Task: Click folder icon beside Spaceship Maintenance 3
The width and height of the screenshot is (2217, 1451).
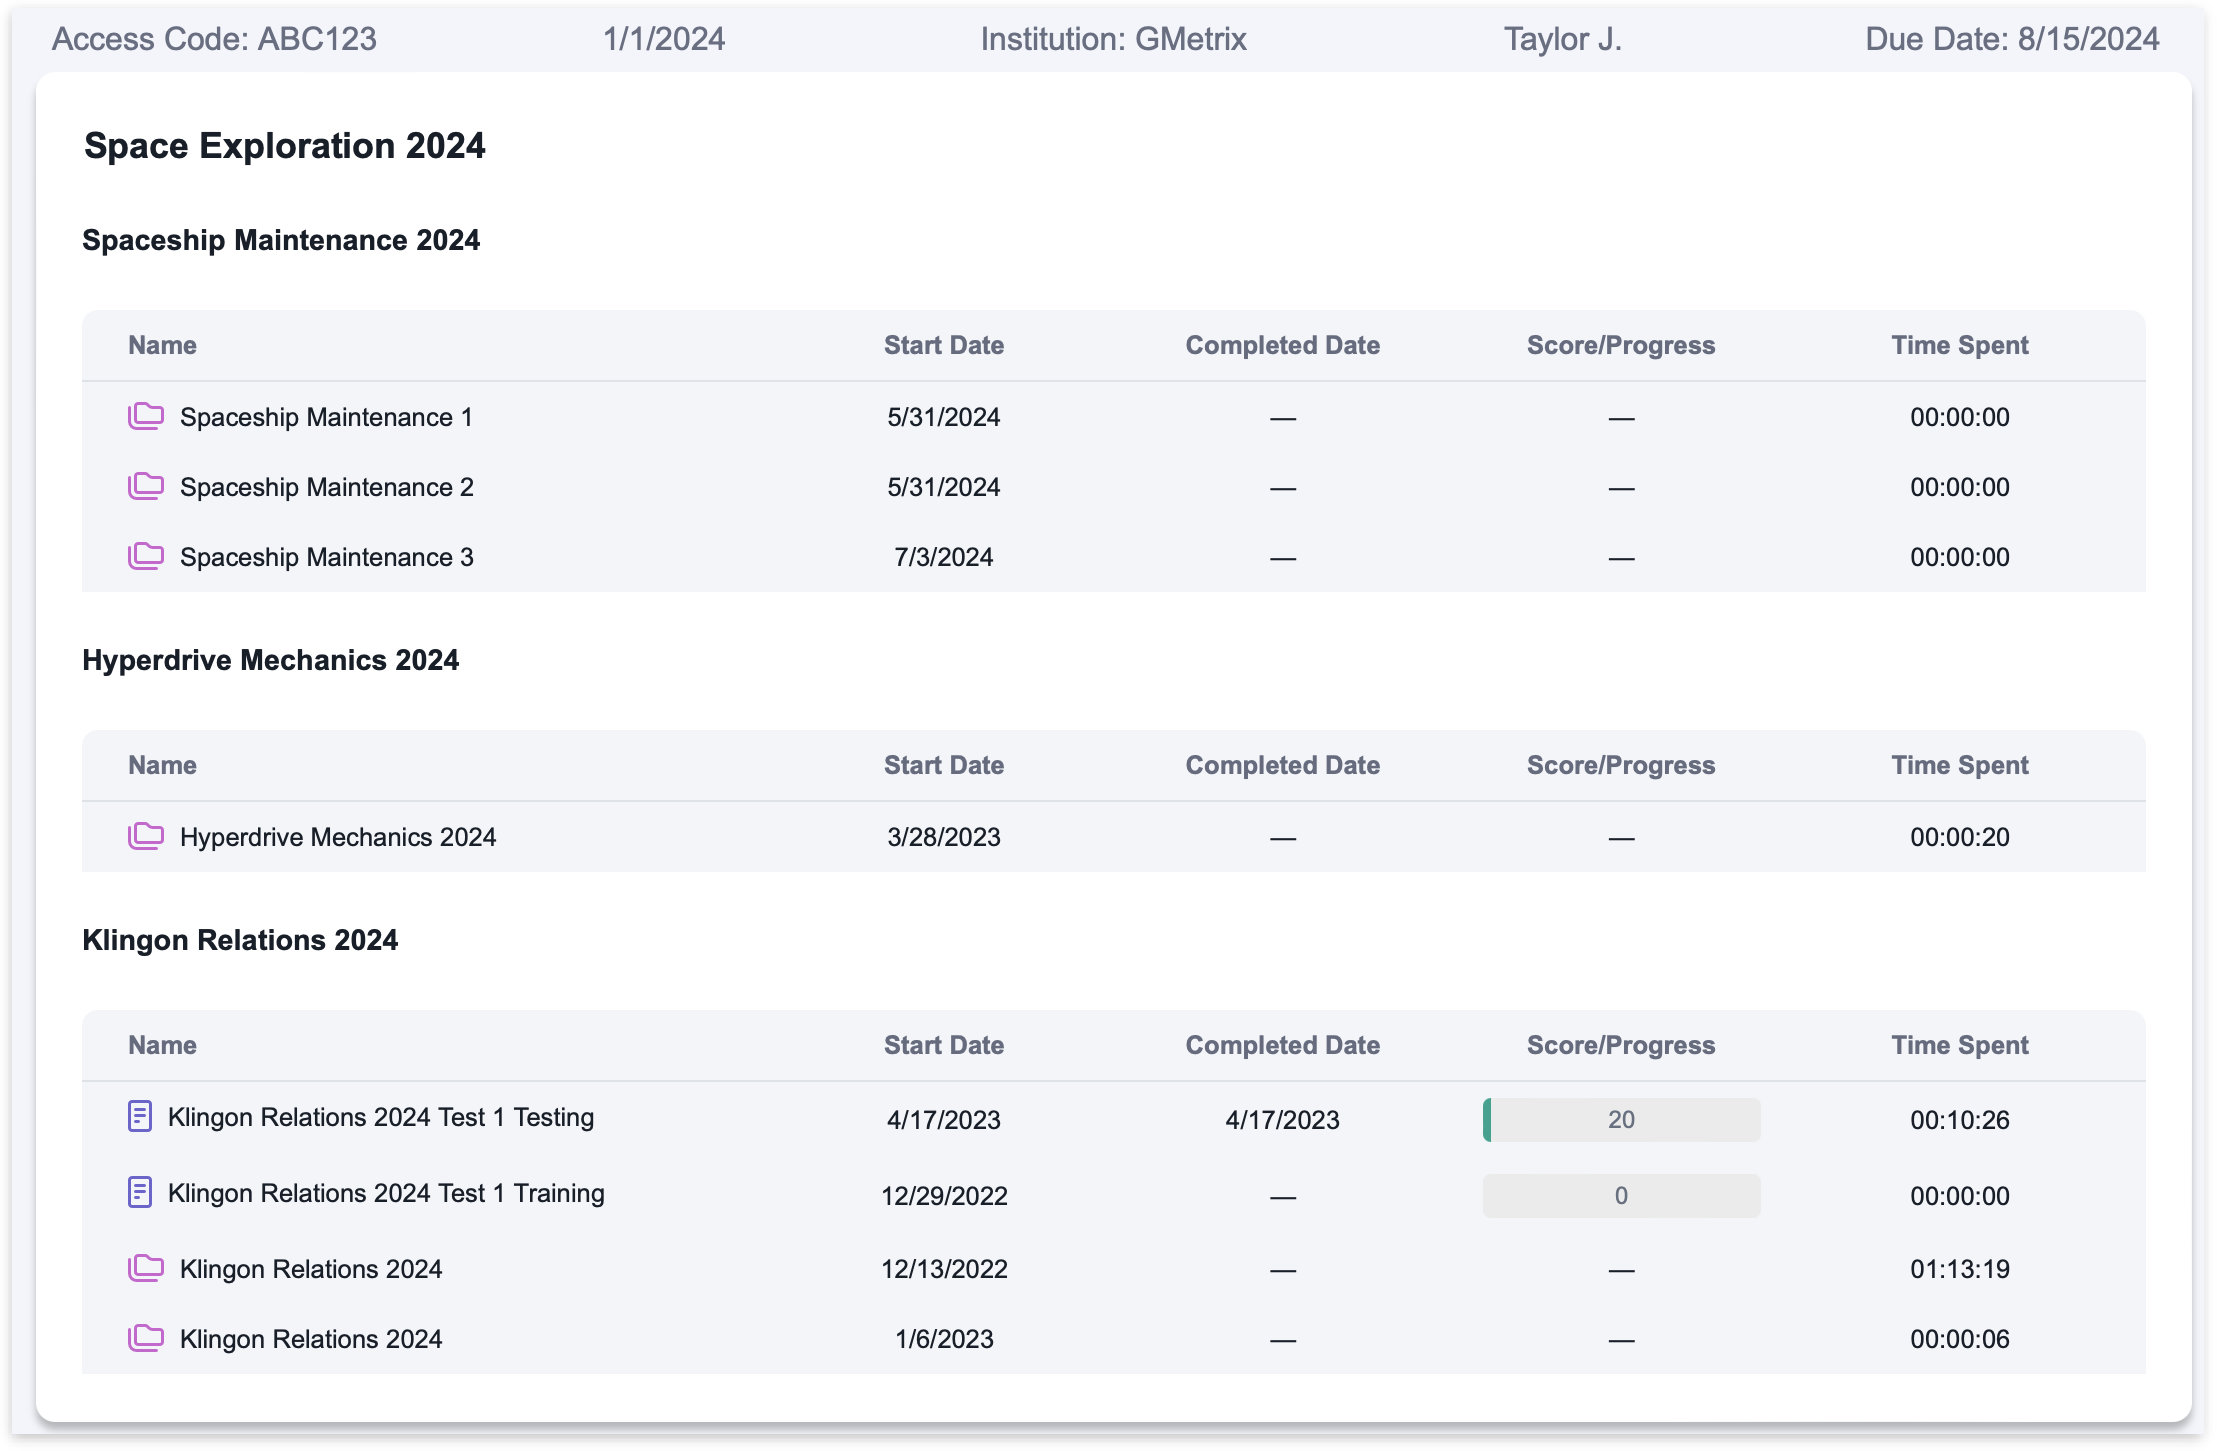Action: pyautogui.click(x=146, y=556)
